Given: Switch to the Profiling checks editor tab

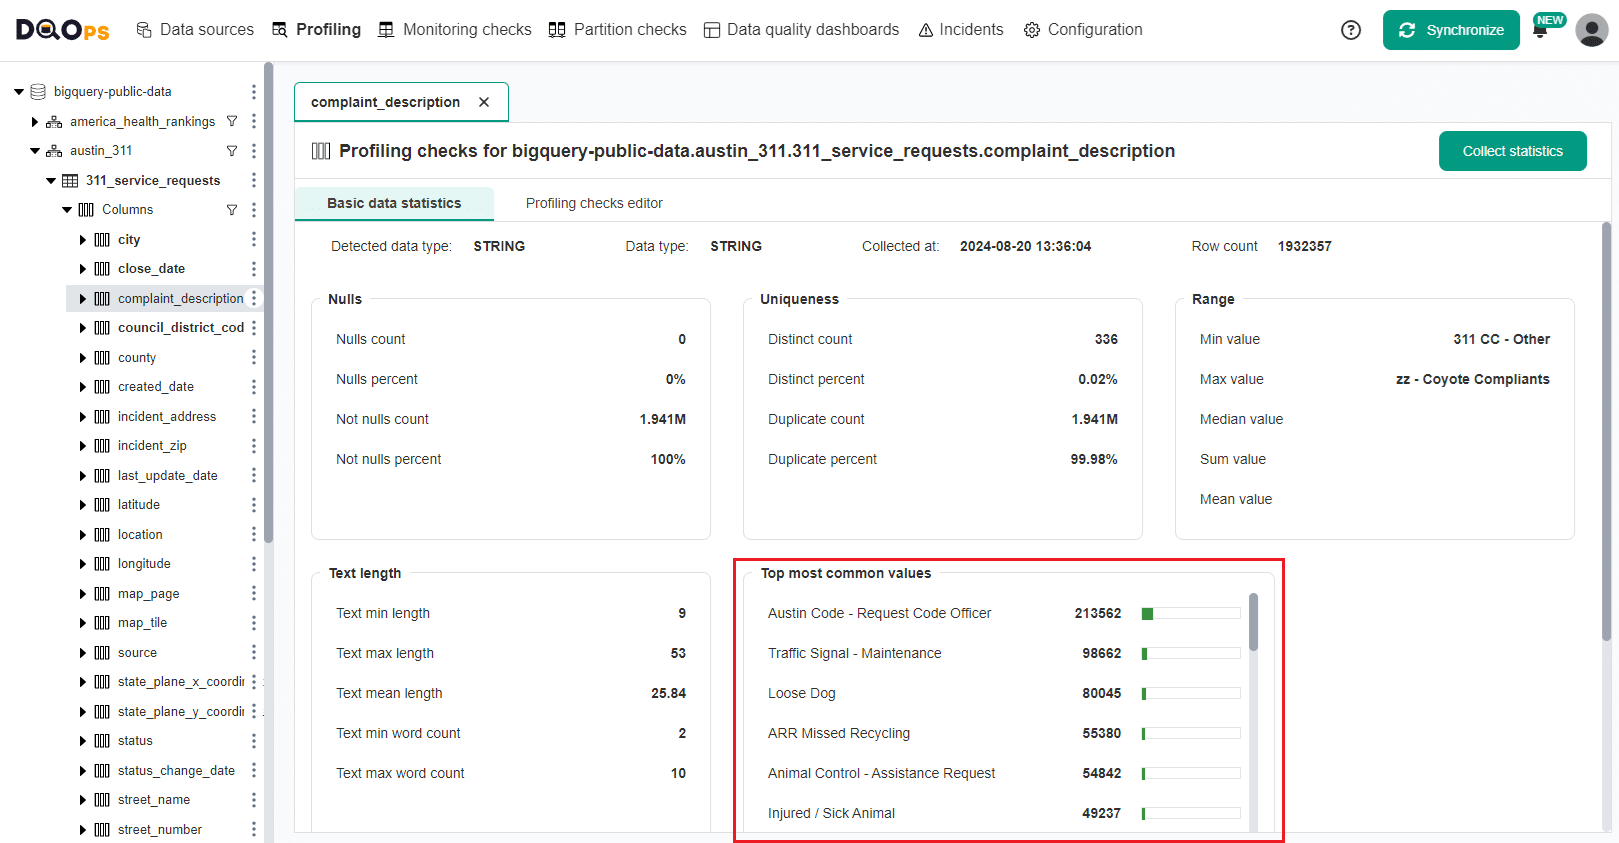Looking at the screenshot, I should pyautogui.click(x=594, y=203).
